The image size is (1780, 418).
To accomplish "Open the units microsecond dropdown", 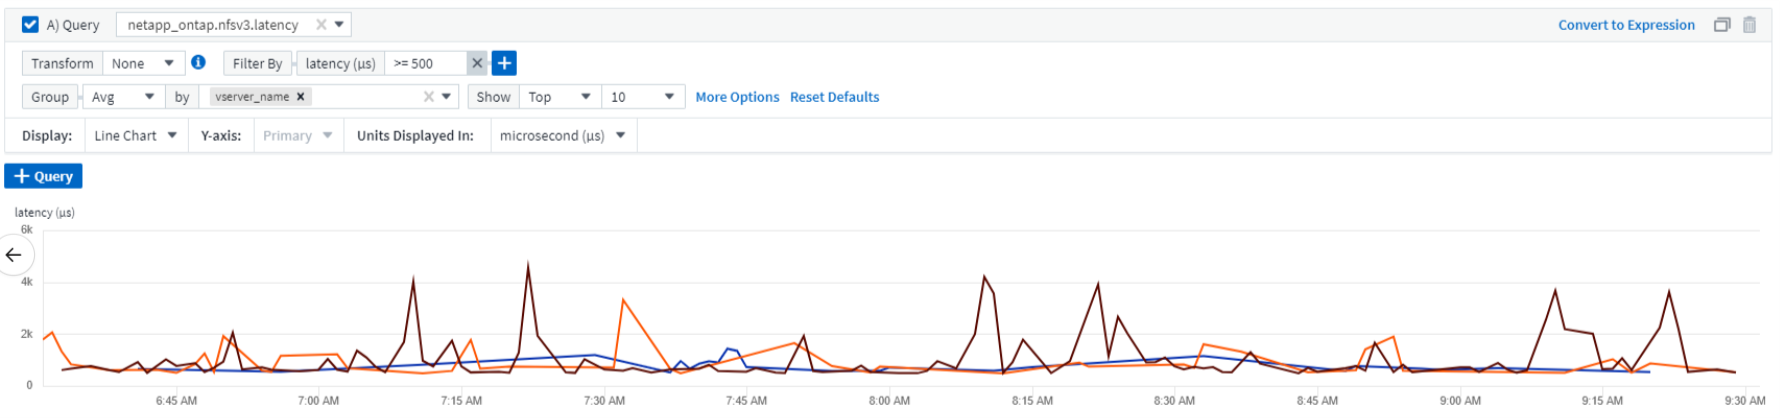I will point(562,136).
